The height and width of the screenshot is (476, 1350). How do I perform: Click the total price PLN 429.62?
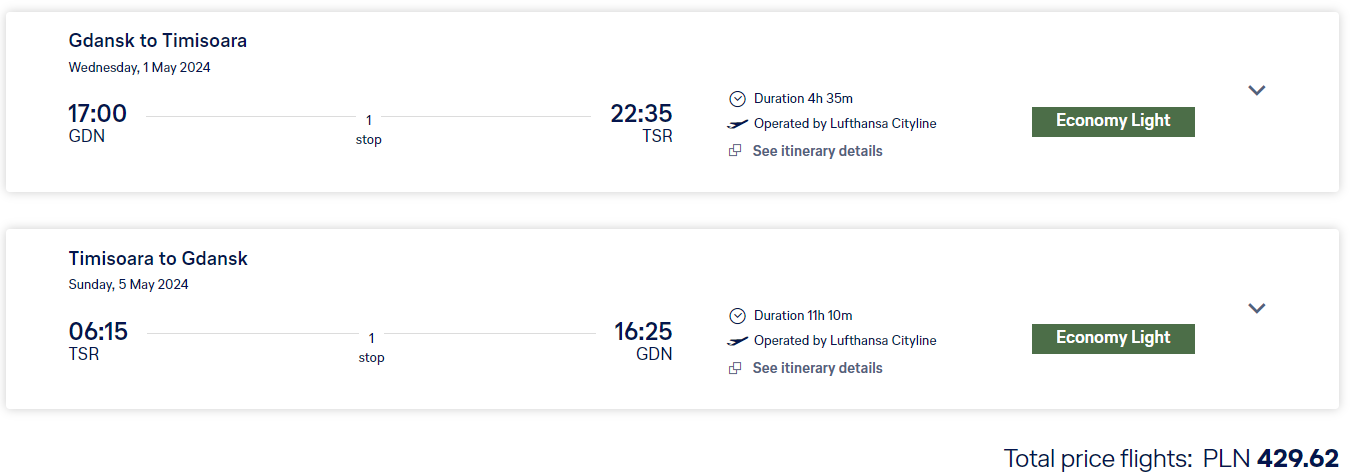1271,458
